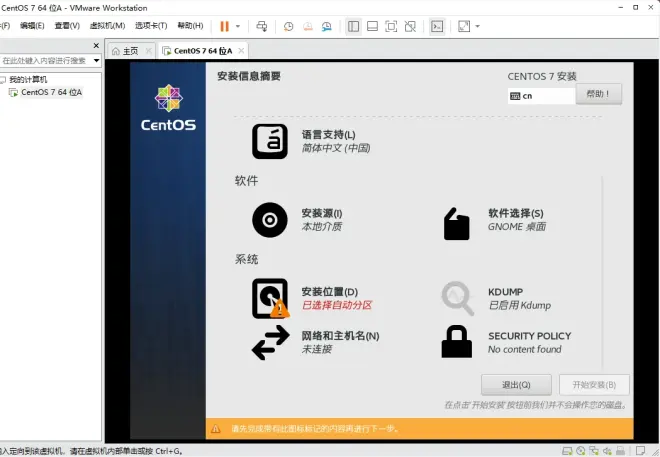Toggle the library sidebar view icon

(x=354, y=27)
